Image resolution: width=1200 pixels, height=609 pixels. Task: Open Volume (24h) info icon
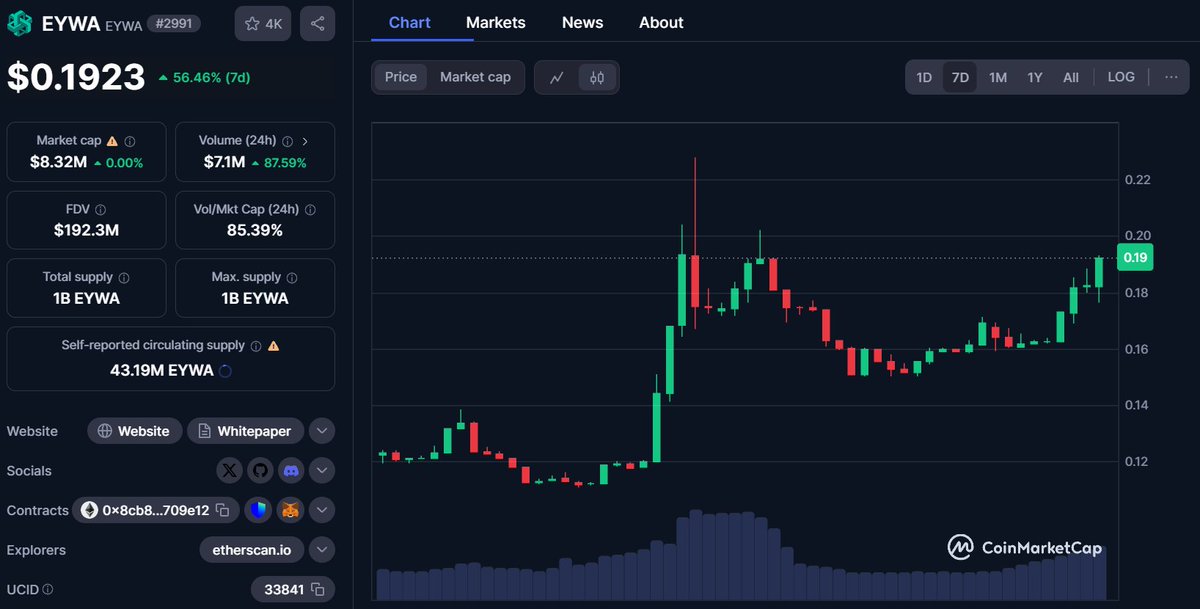coord(287,142)
